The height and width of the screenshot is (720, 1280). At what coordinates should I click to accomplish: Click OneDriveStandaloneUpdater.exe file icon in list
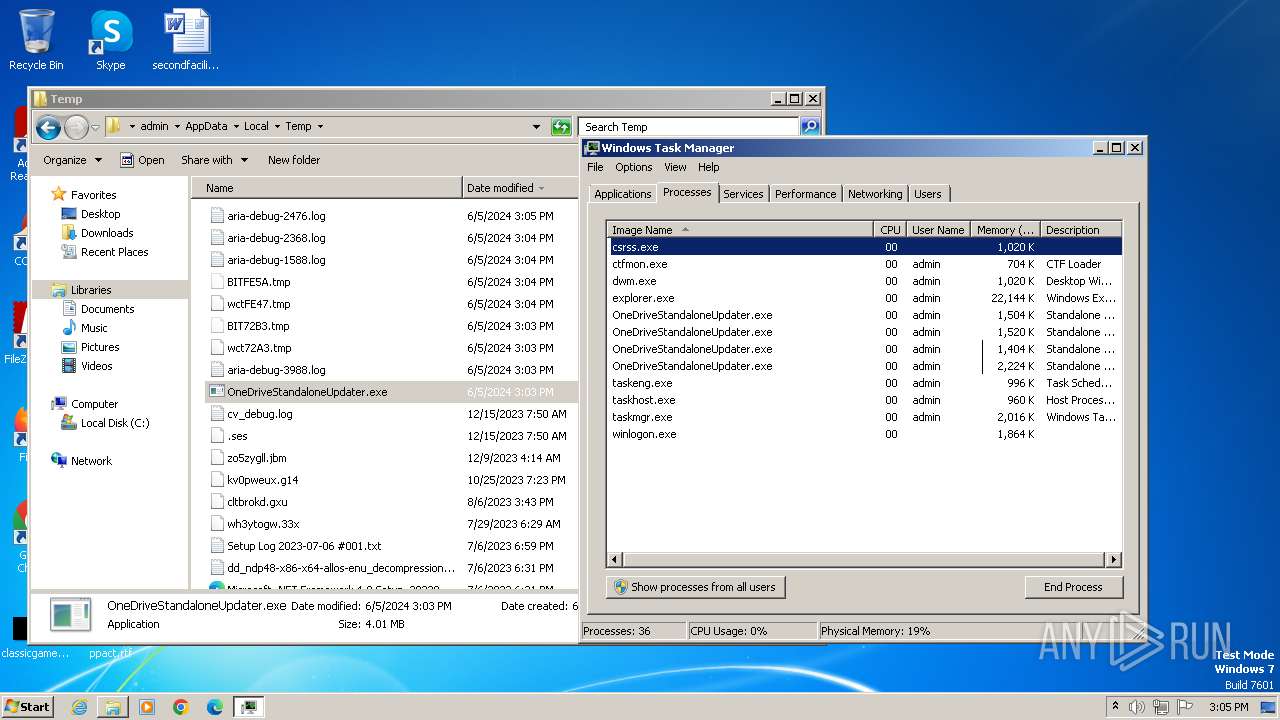tap(217, 392)
